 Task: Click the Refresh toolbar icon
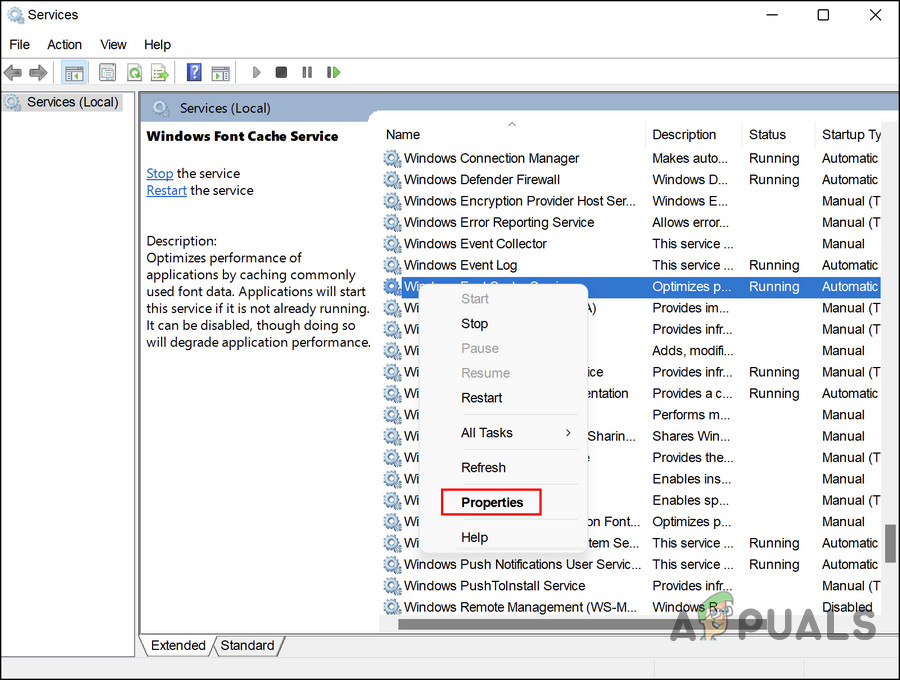point(133,73)
